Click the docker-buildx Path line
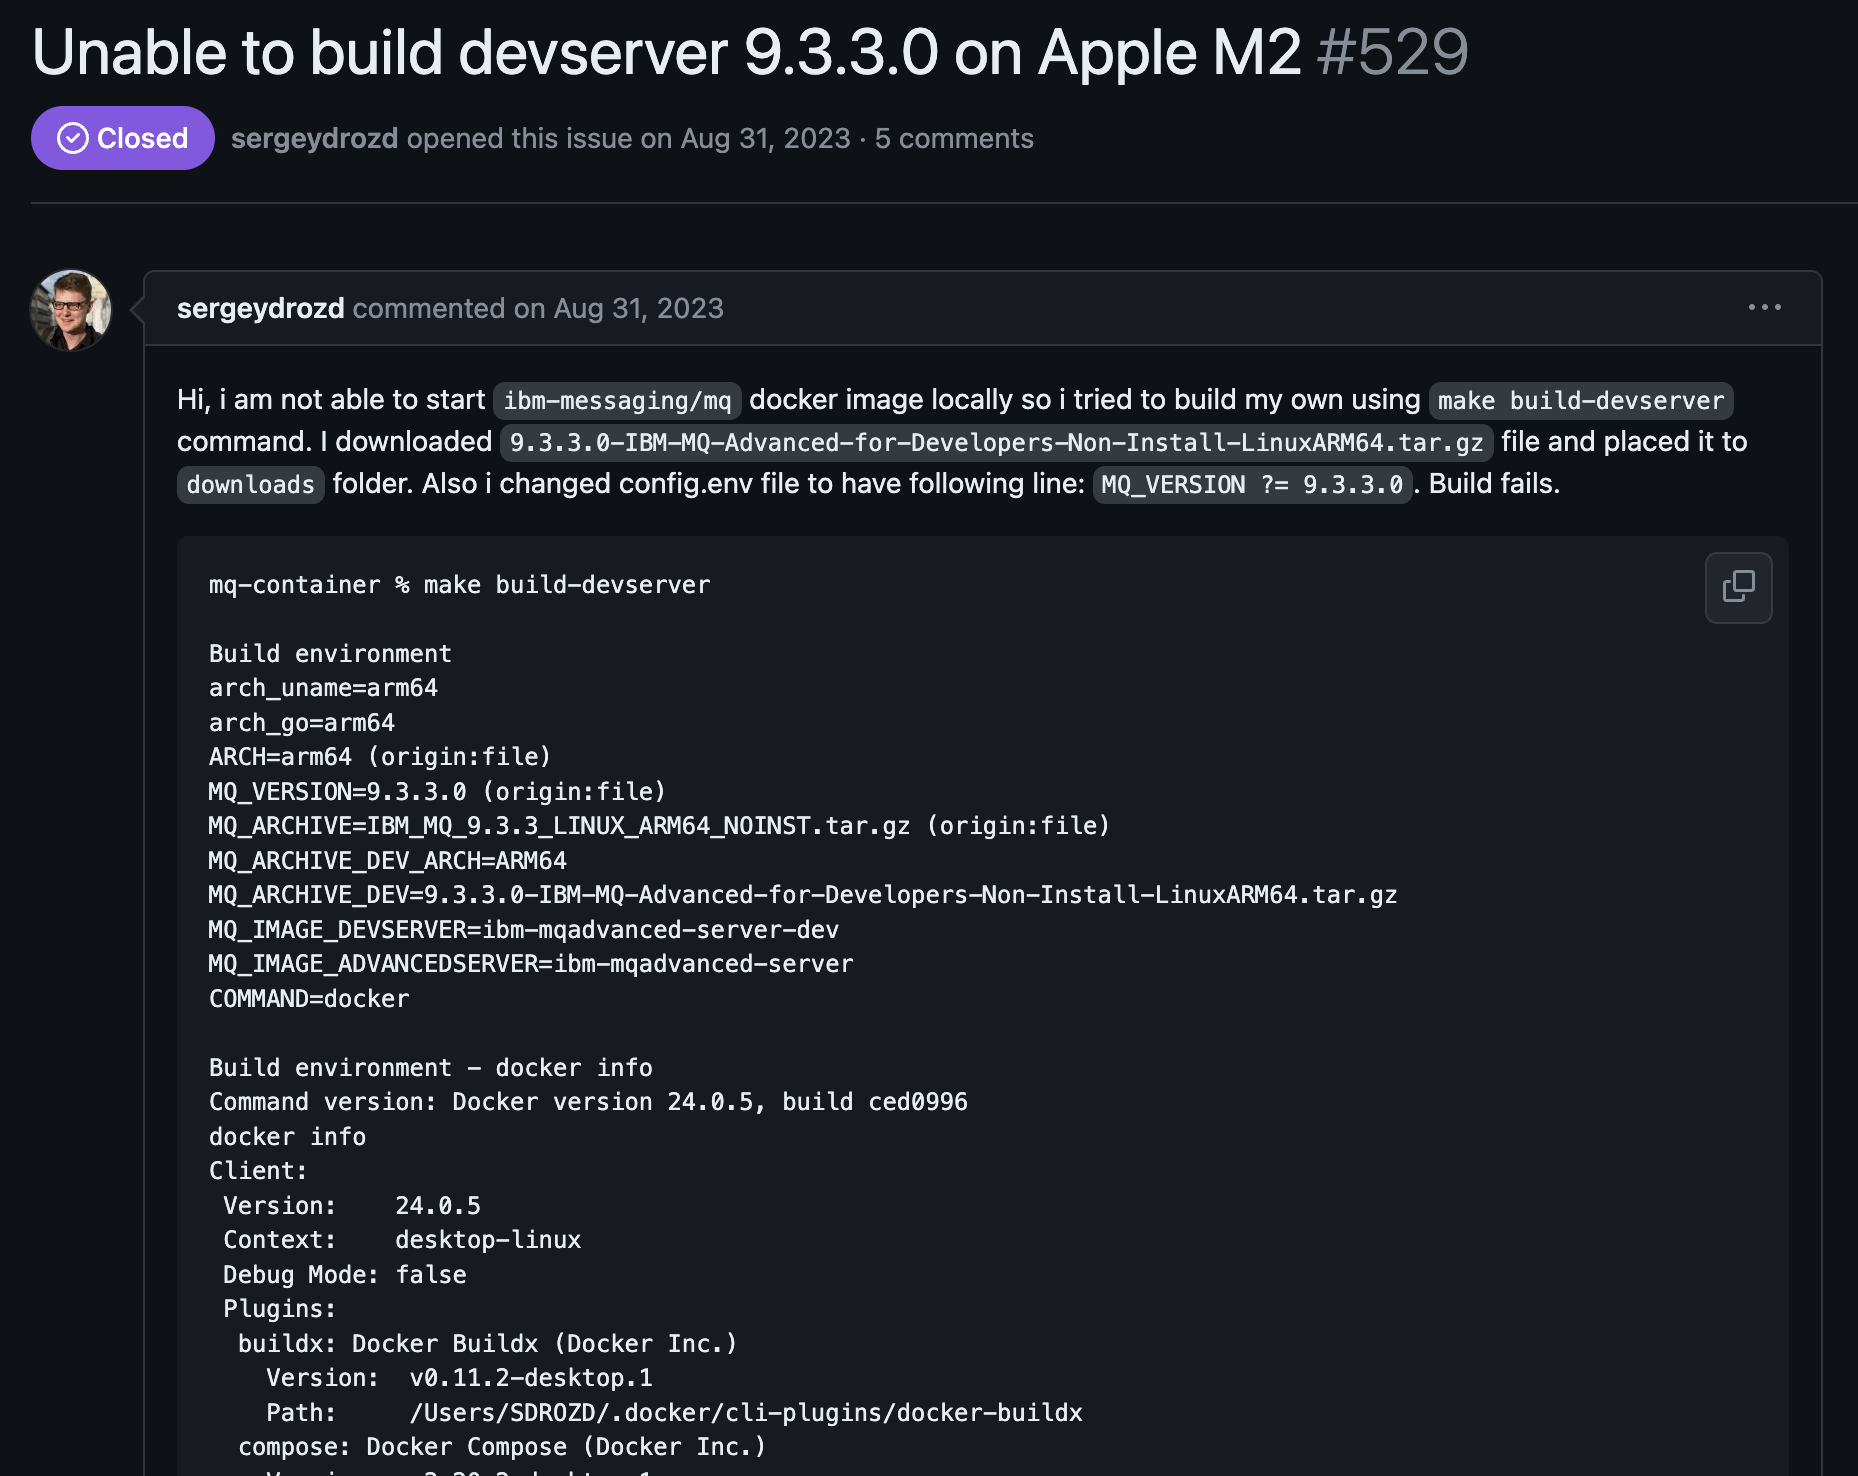Viewport: 1858px width, 1476px height. [674, 1413]
